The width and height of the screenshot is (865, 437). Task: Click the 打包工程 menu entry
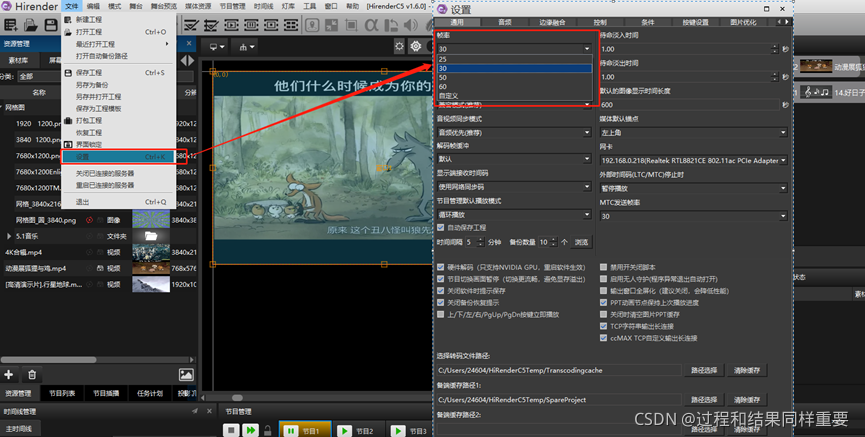point(89,120)
